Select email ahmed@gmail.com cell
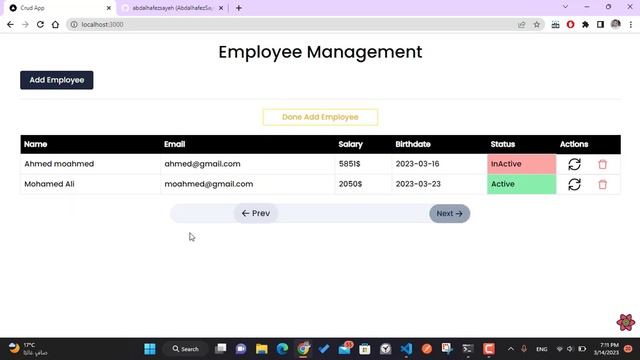640x360 pixels. [247, 164]
